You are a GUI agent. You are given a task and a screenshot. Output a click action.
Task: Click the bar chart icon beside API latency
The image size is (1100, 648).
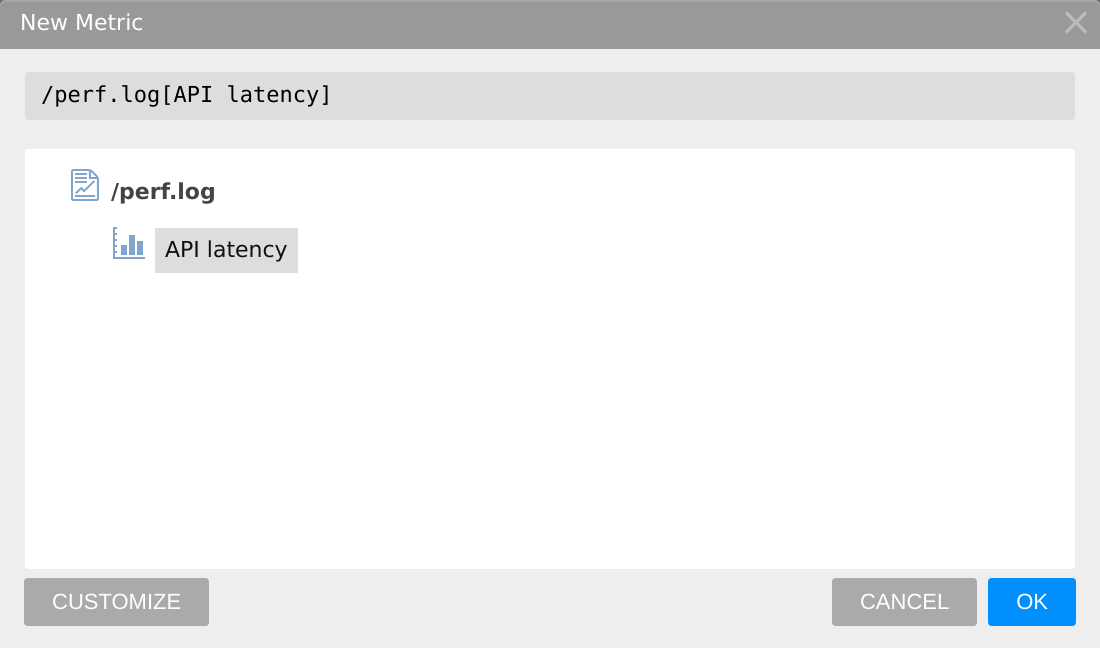click(x=128, y=243)
